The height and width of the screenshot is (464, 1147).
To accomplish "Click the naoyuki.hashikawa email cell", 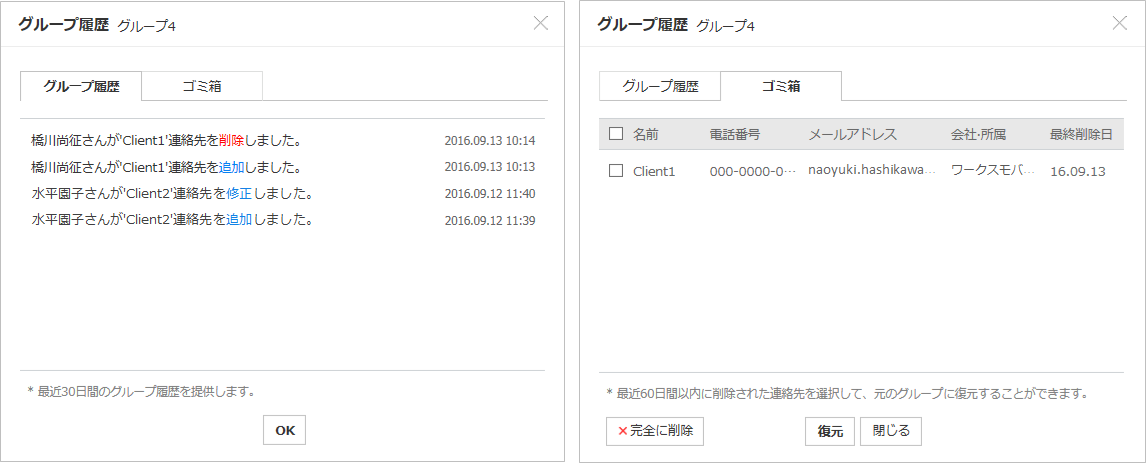I will 871,171.
